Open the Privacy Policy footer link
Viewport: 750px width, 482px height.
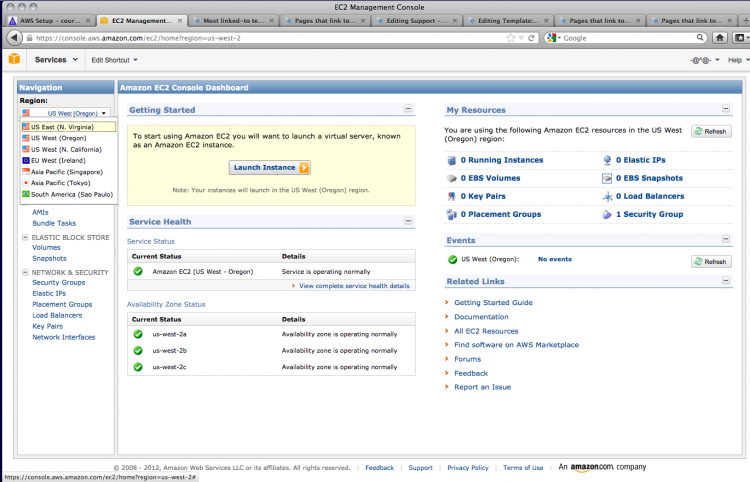point(468,468)
